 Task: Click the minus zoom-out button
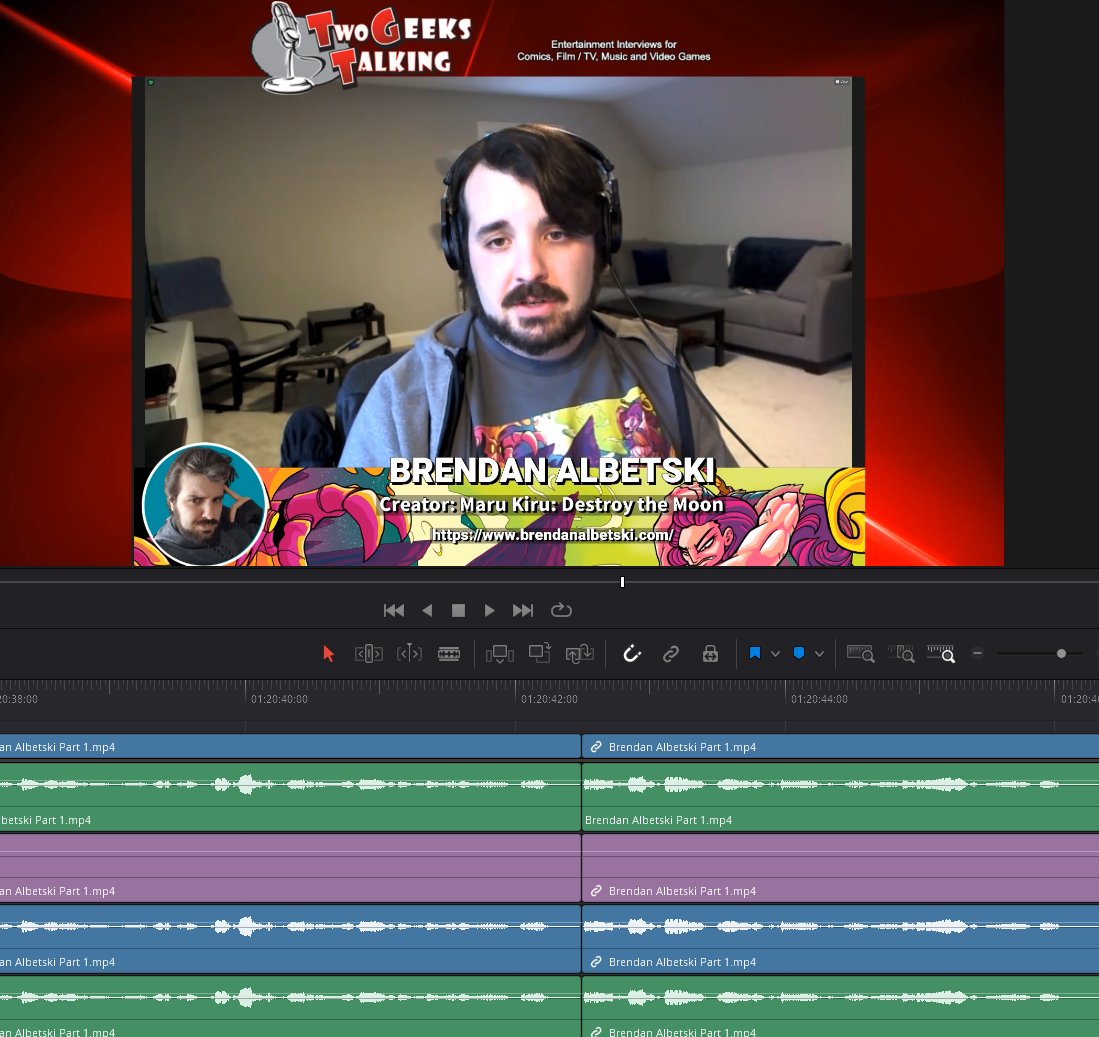coord(977,653)
